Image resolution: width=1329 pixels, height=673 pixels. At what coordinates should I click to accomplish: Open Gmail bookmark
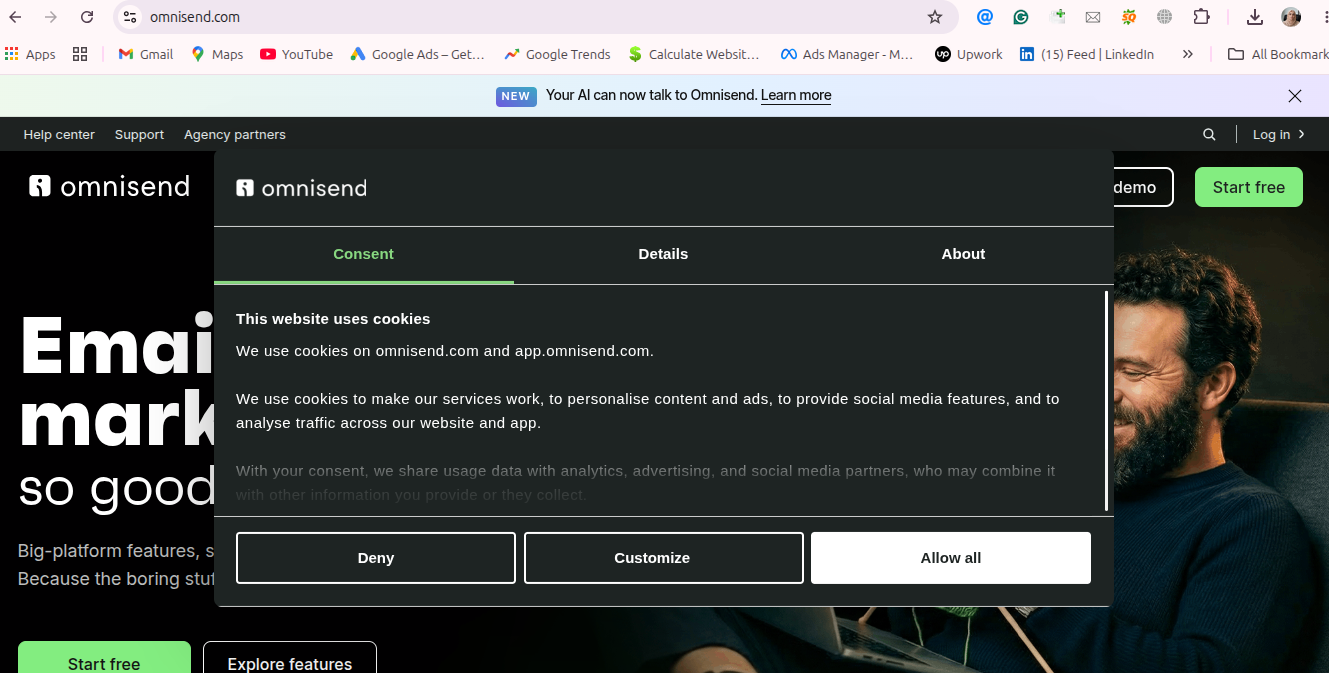(146, 54)
